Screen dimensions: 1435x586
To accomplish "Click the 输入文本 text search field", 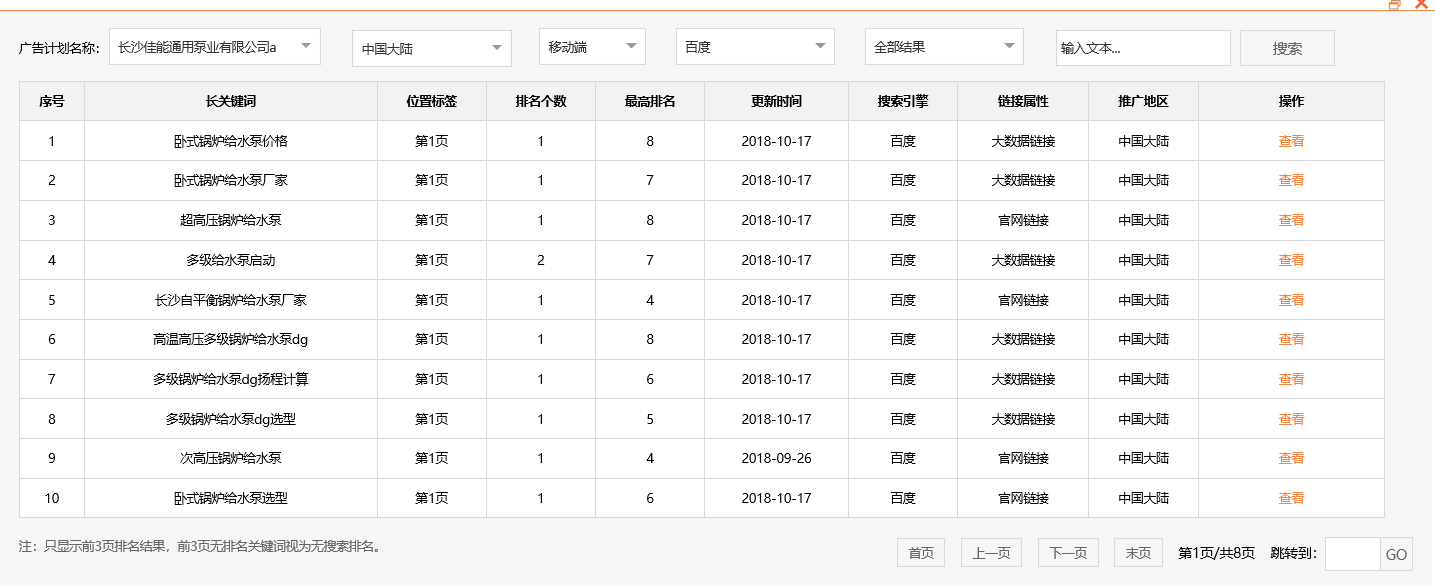I will click(x=1144, y=47).
